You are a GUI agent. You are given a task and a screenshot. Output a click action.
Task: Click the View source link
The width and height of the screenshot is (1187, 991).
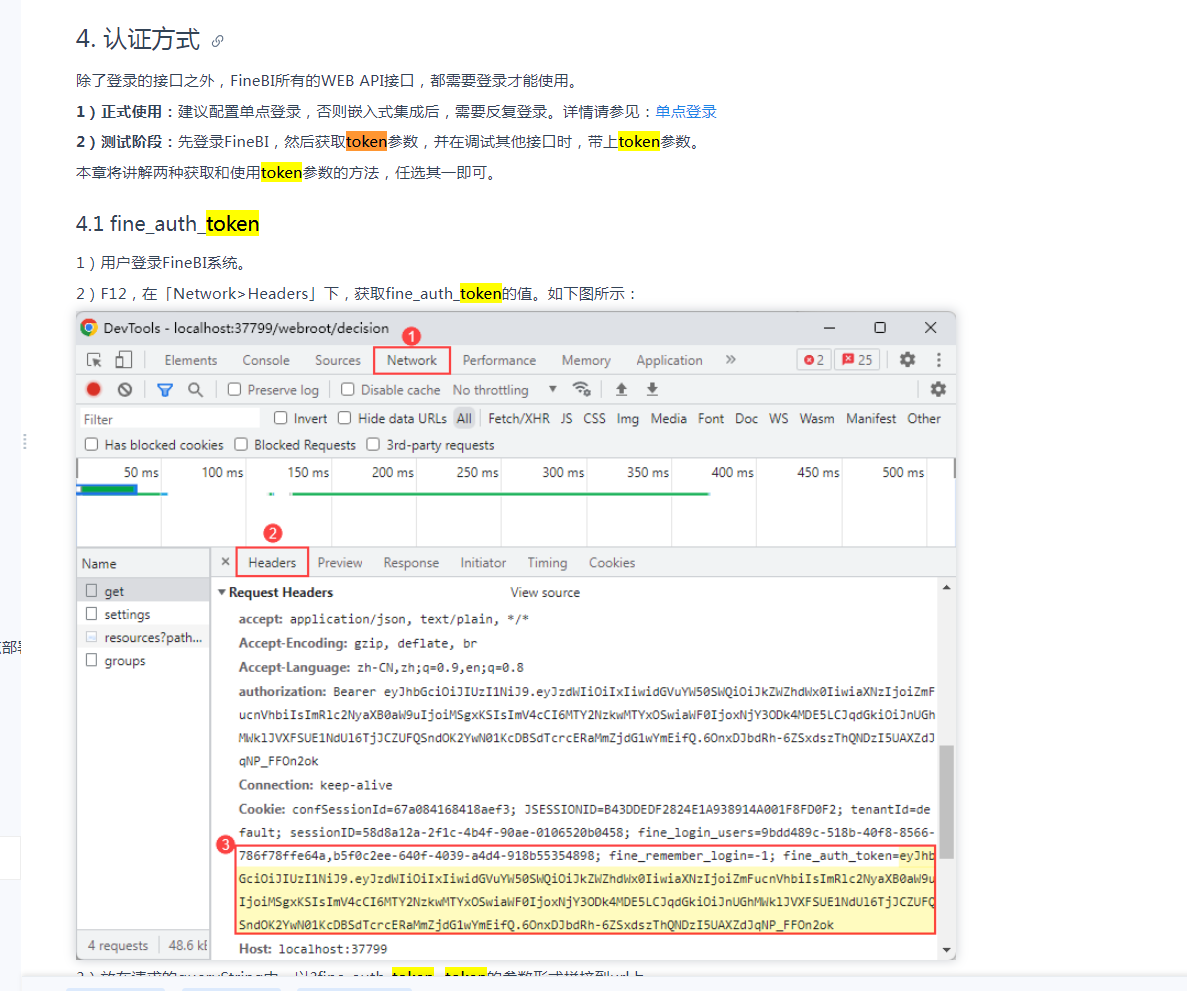click(x=545, y=593)
